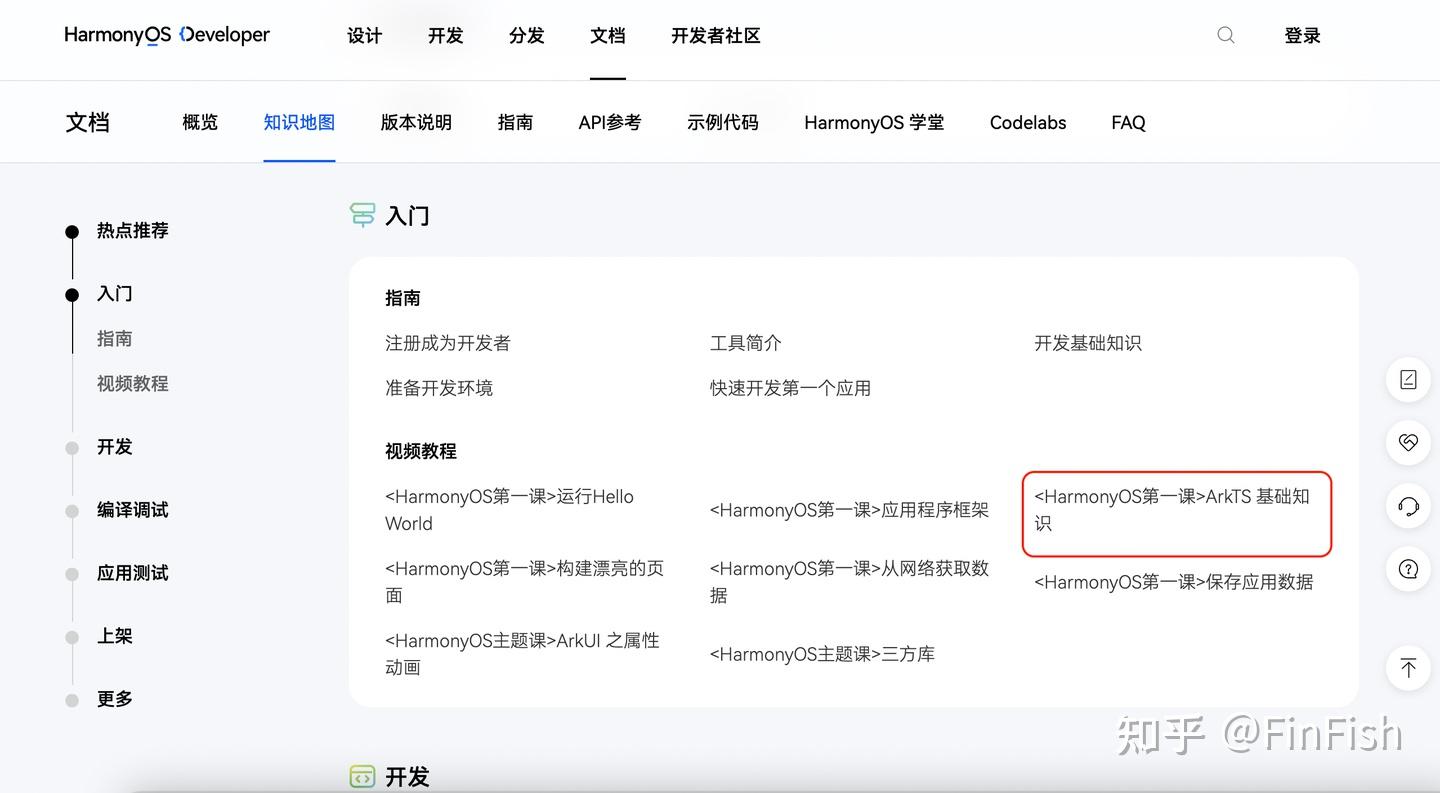The image size is (1440, 793).
Task: Select 热点推荐 in the side navigation
Action: [x=132, y=231]
